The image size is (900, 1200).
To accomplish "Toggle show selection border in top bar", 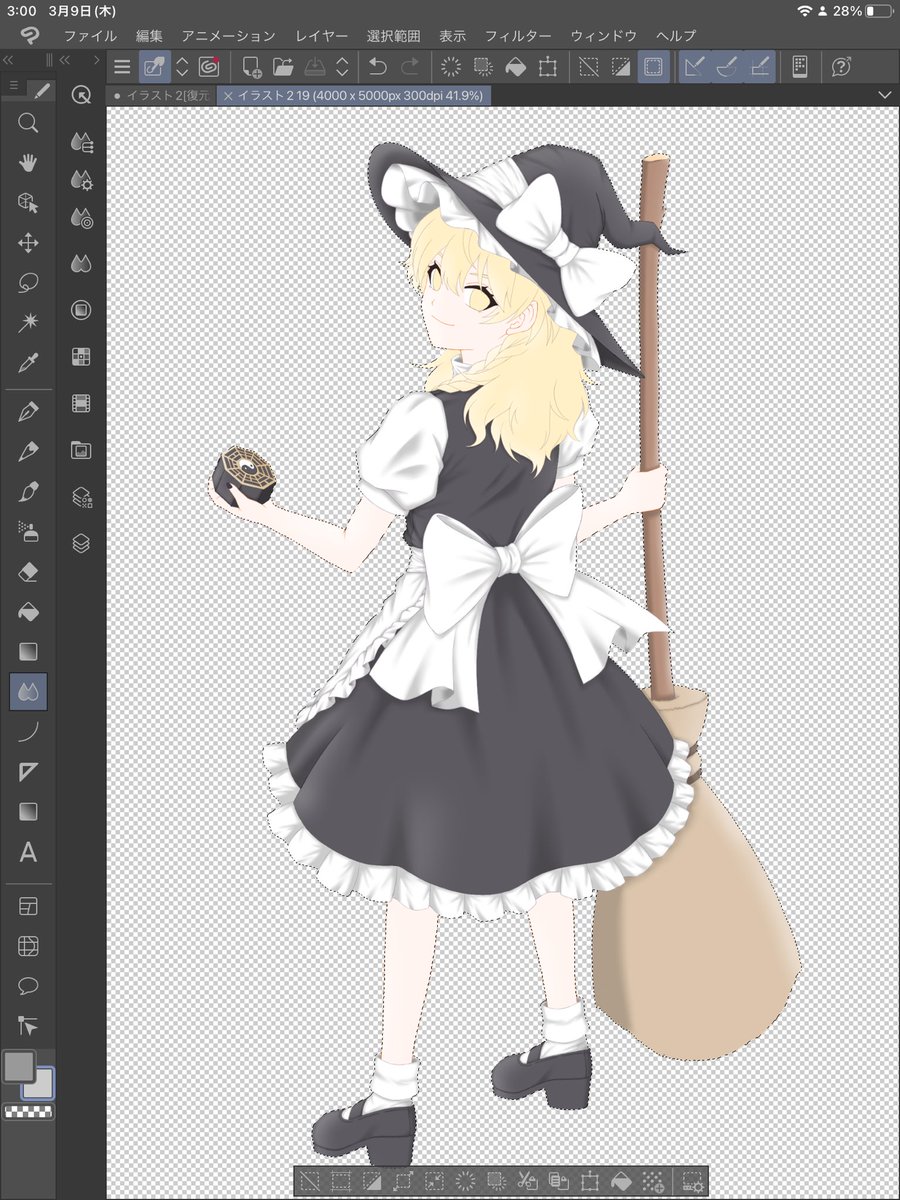I will point(653,67).
